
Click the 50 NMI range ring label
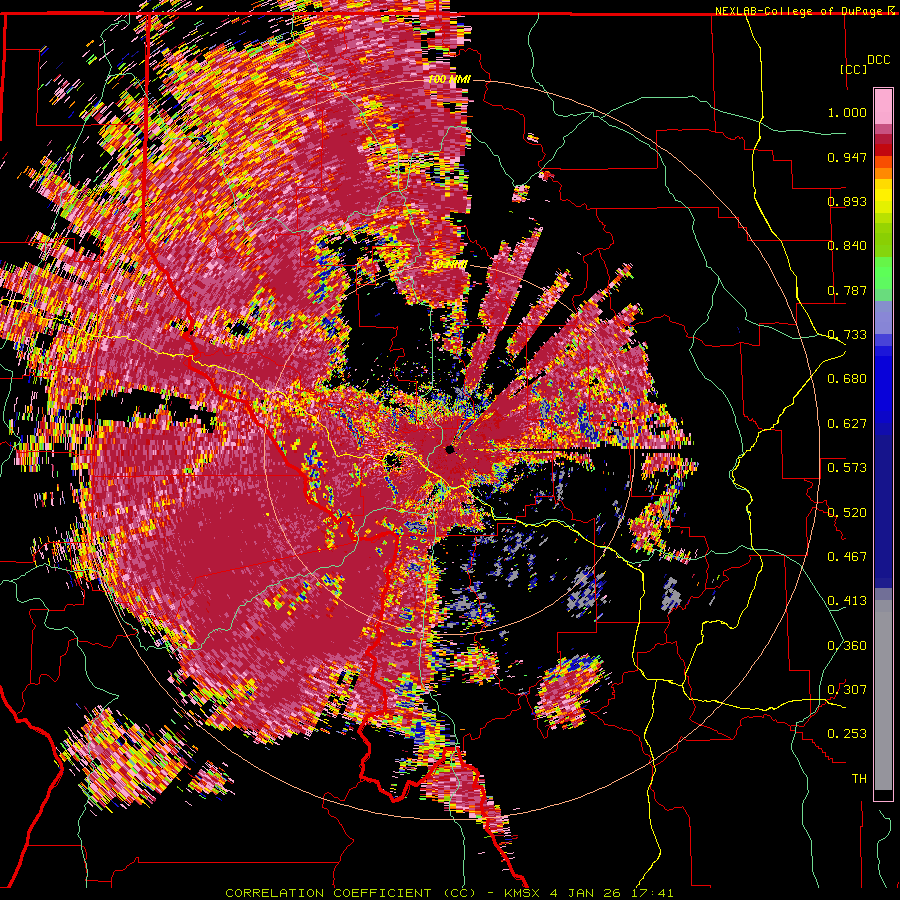tap(449, 265)
